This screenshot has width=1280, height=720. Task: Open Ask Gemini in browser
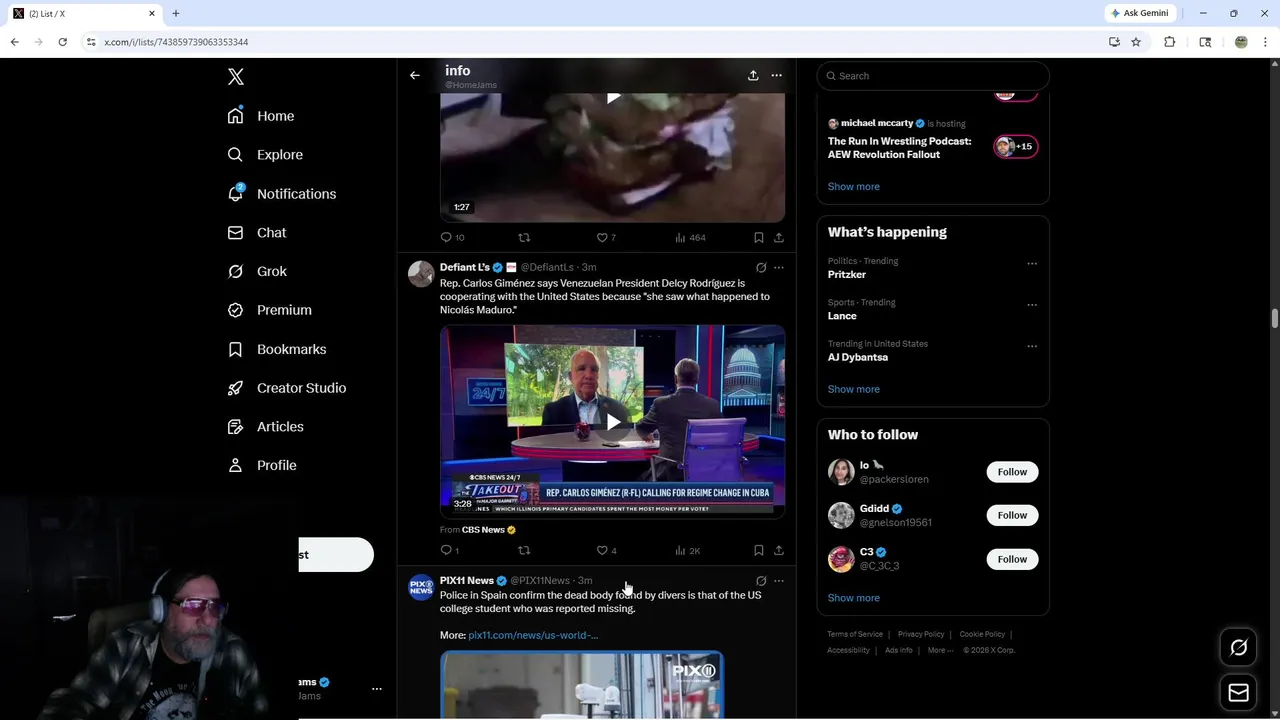[x=1140, y=13]
